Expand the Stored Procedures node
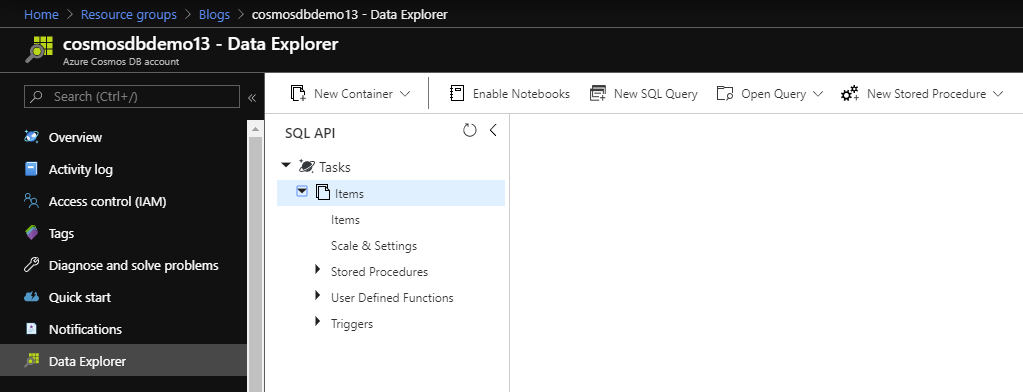Image resolution: width=1023 pixels, height=392 pixels. (x=318, y=269)
